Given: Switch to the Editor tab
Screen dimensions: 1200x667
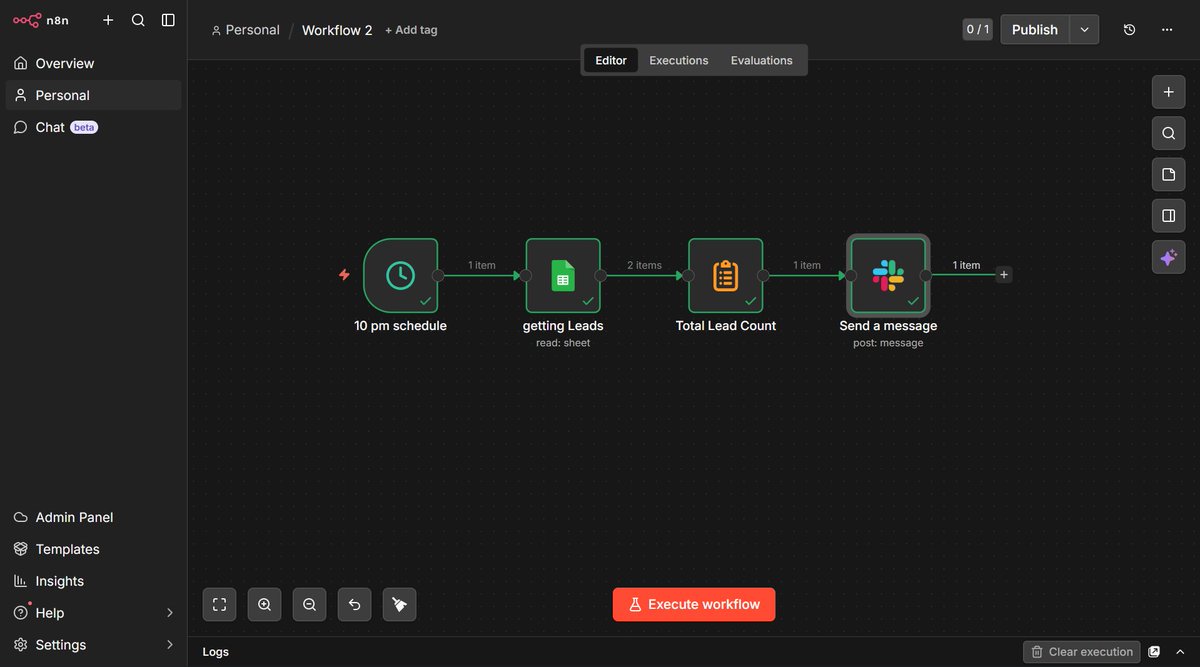Looking at the screenshot, I should [x=611, y=60].
